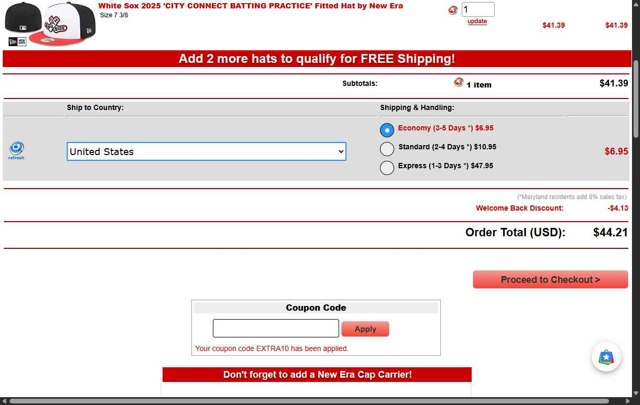The width and height of the screenshot is (640, 405).
Task: Click the Maryland residents sales tax note
Action: 572,197
